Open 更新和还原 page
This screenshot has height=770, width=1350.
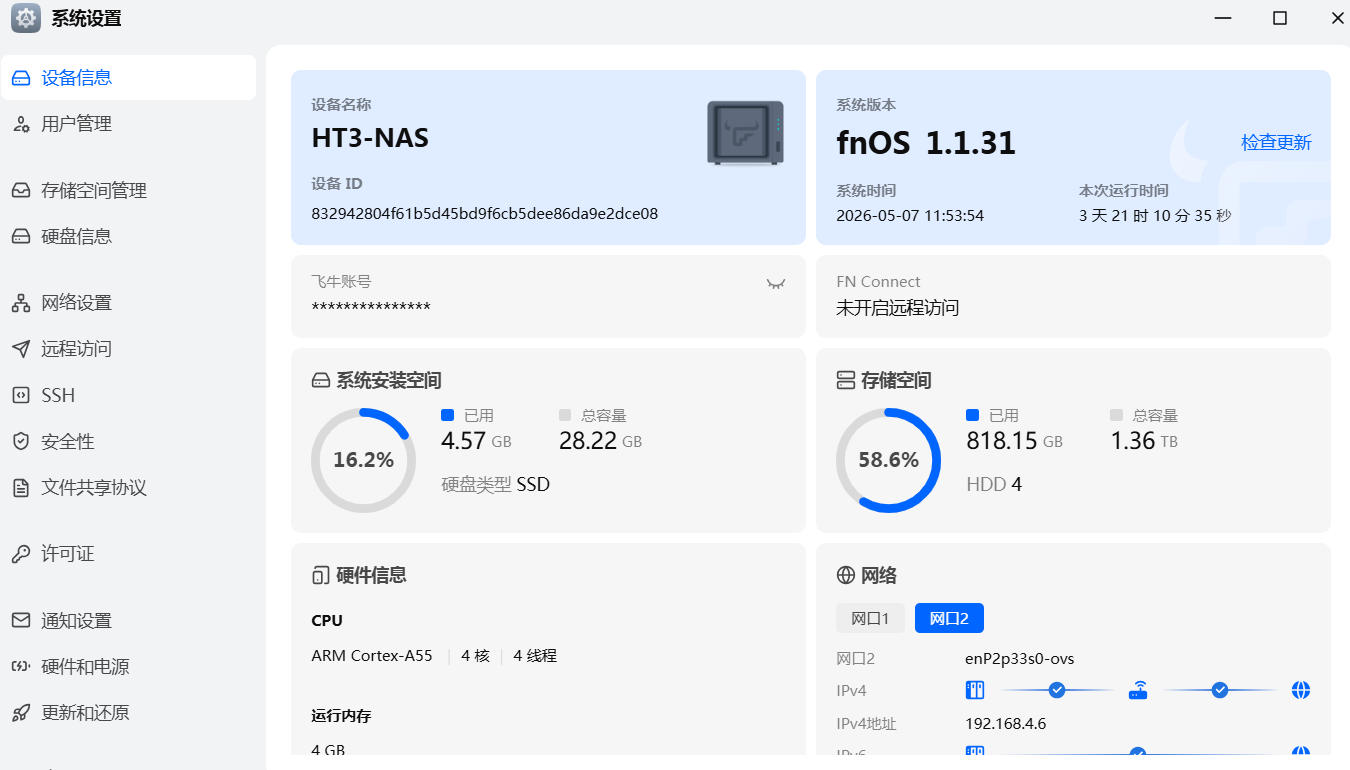(128, 713)
